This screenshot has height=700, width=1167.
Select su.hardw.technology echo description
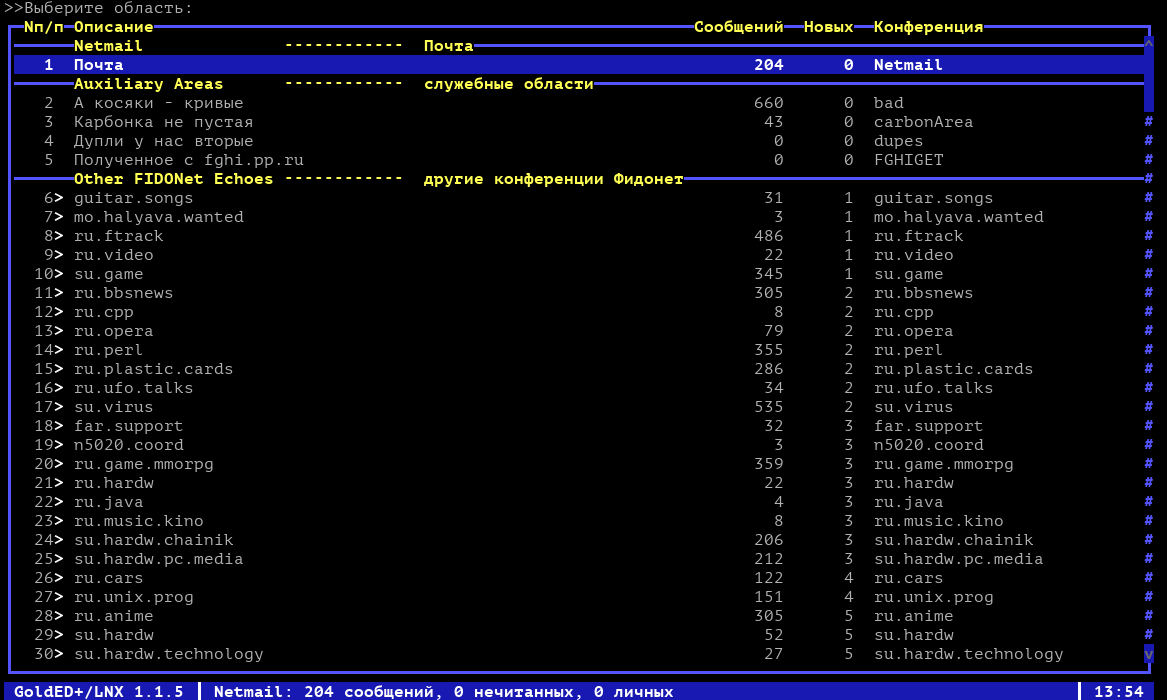(168, 653)
